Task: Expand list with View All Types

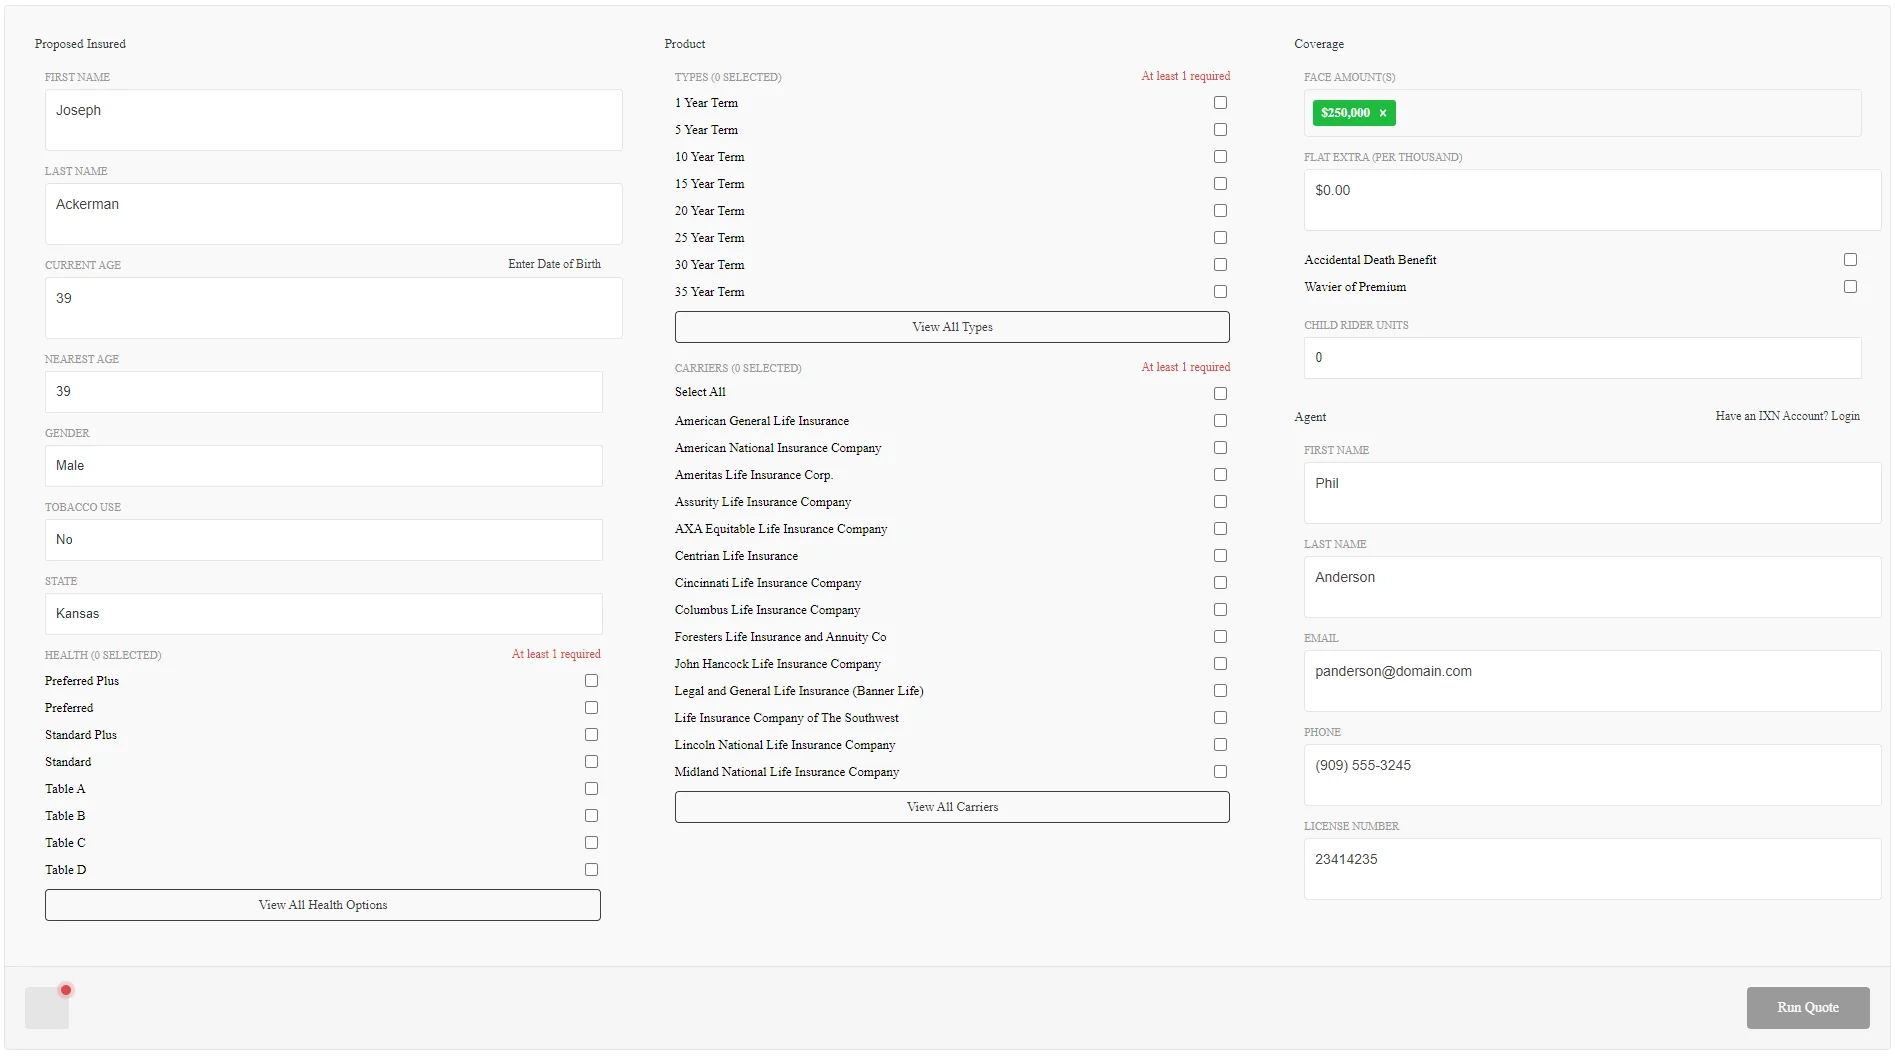Action: [951, 327]
